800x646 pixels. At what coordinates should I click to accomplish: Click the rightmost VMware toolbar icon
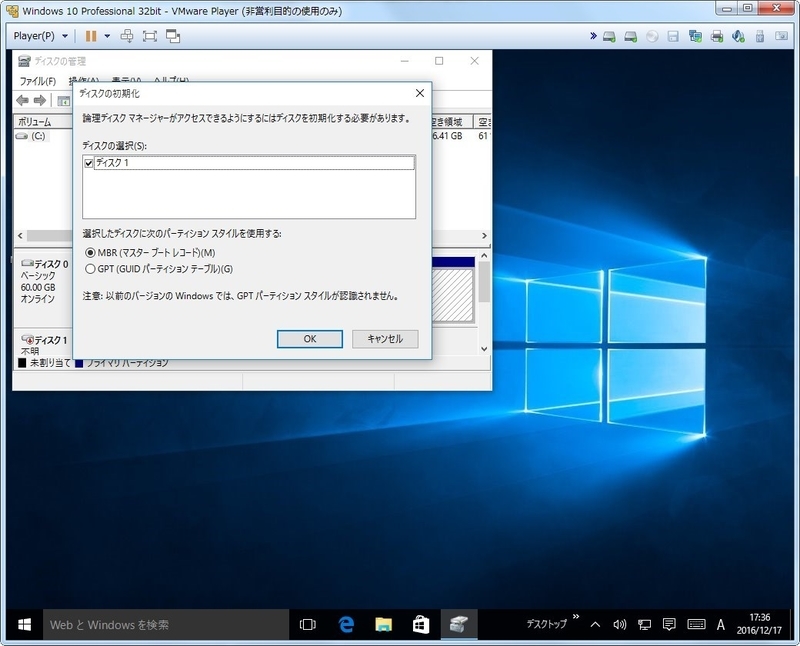[x=781, y=36]
